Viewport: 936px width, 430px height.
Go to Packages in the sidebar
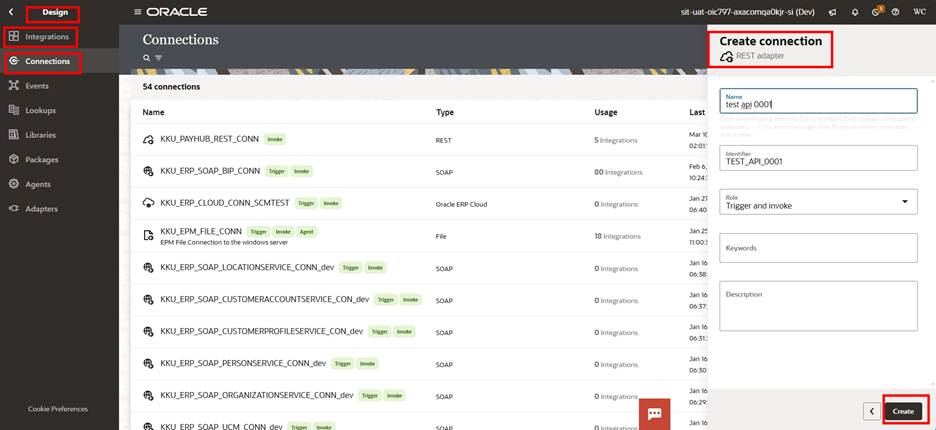pyautogui.click(x=42, y=159)
